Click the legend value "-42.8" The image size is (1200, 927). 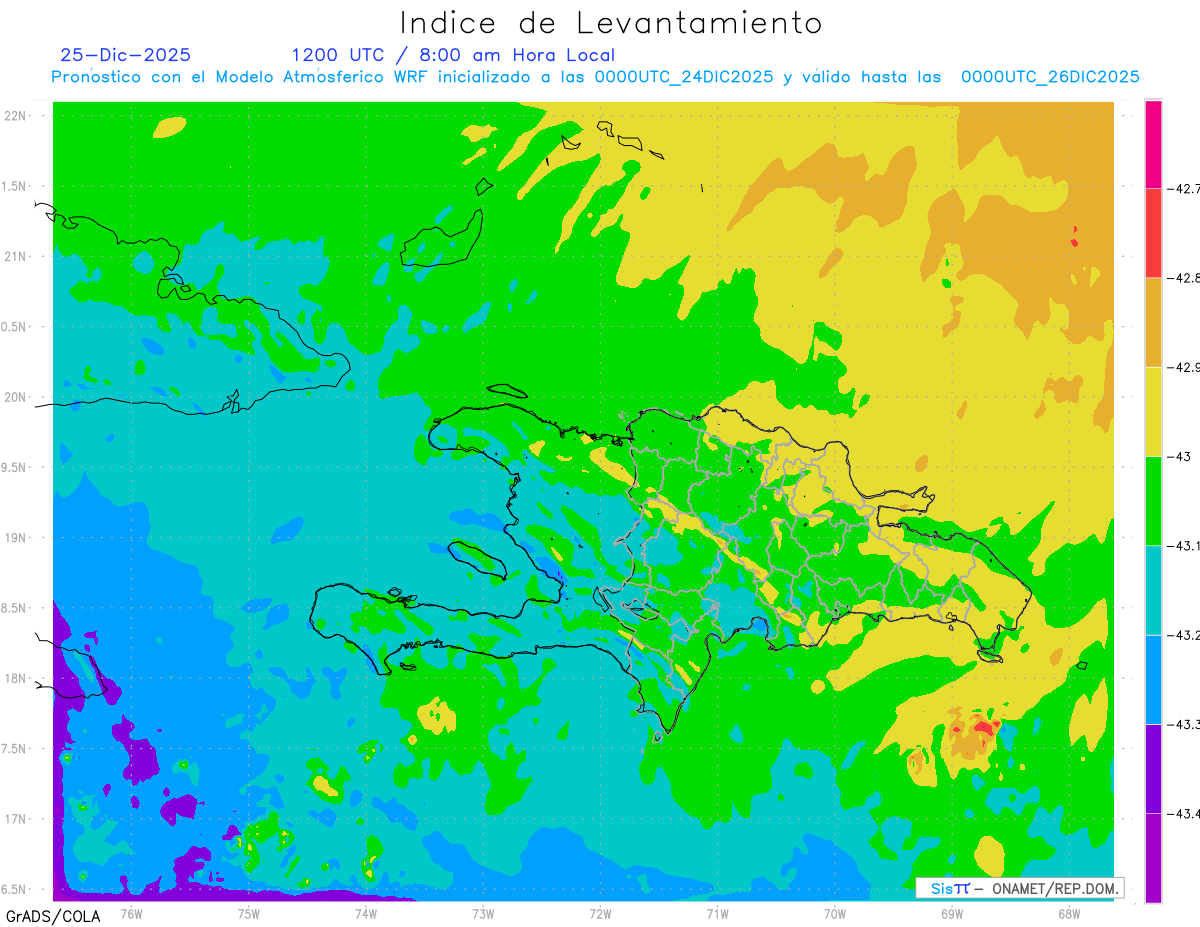coord(1184,278)
